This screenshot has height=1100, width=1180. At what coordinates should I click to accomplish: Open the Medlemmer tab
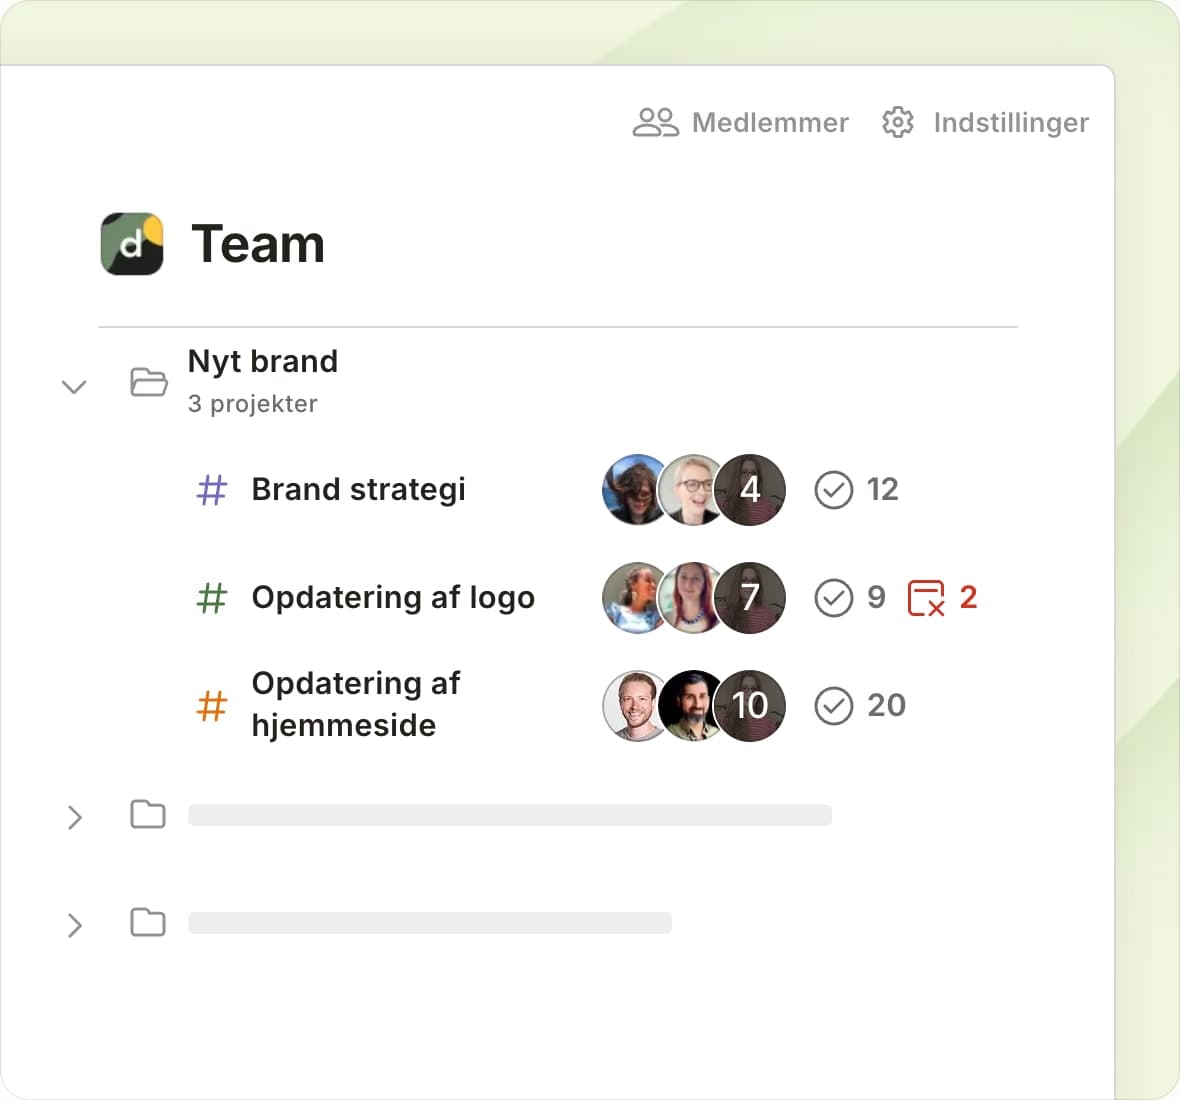pos(769,122)
